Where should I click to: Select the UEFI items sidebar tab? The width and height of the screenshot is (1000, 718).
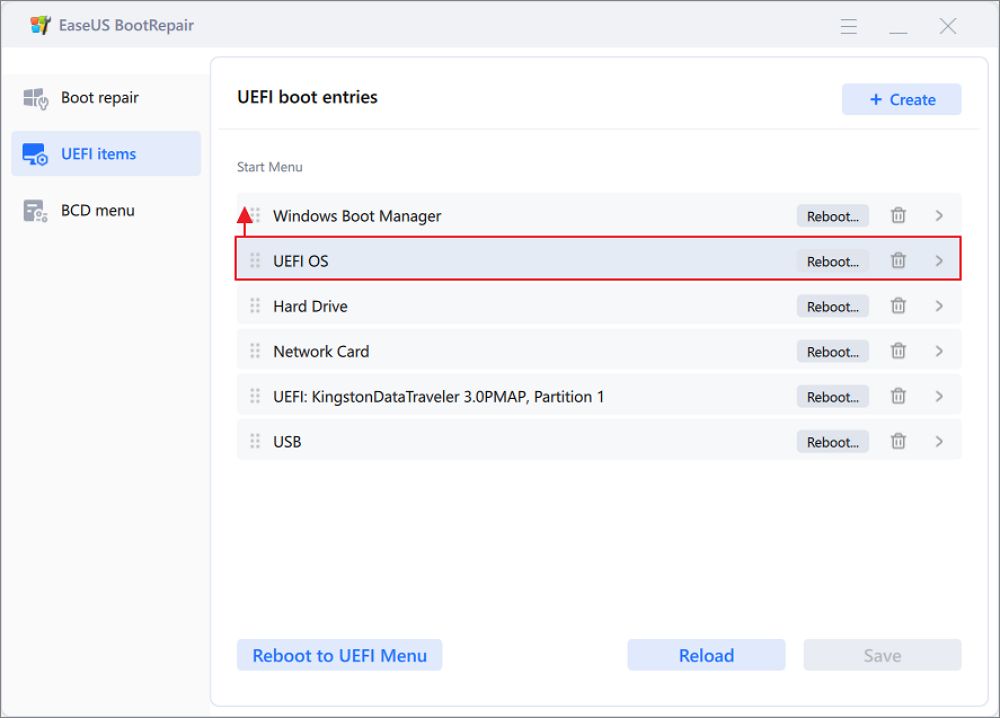pos(98,154)
